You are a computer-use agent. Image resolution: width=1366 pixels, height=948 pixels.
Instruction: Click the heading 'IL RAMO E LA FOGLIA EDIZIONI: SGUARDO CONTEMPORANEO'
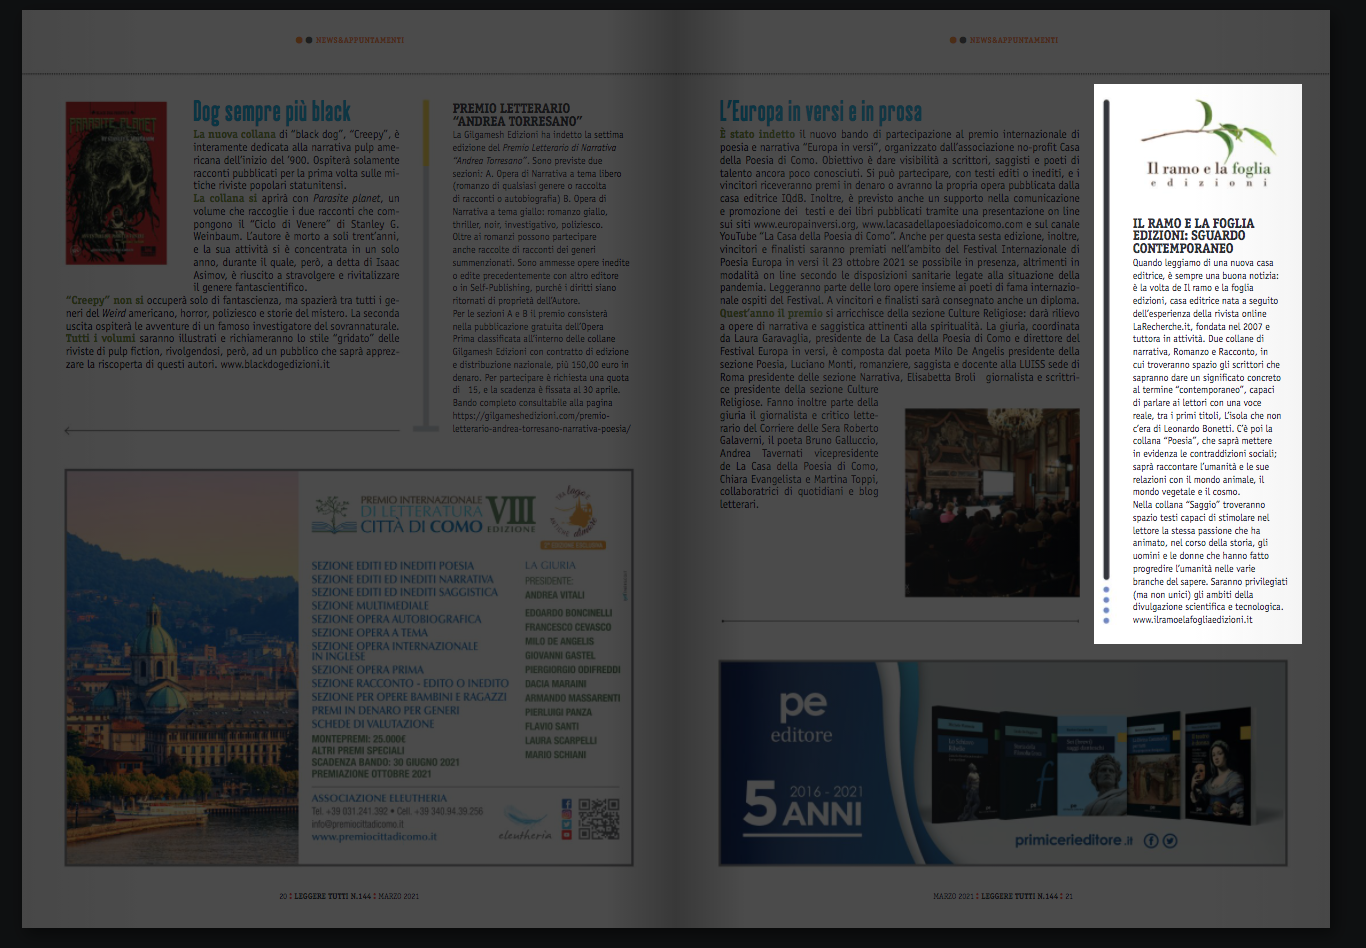pyautogui.click(x=1193, y=235)
